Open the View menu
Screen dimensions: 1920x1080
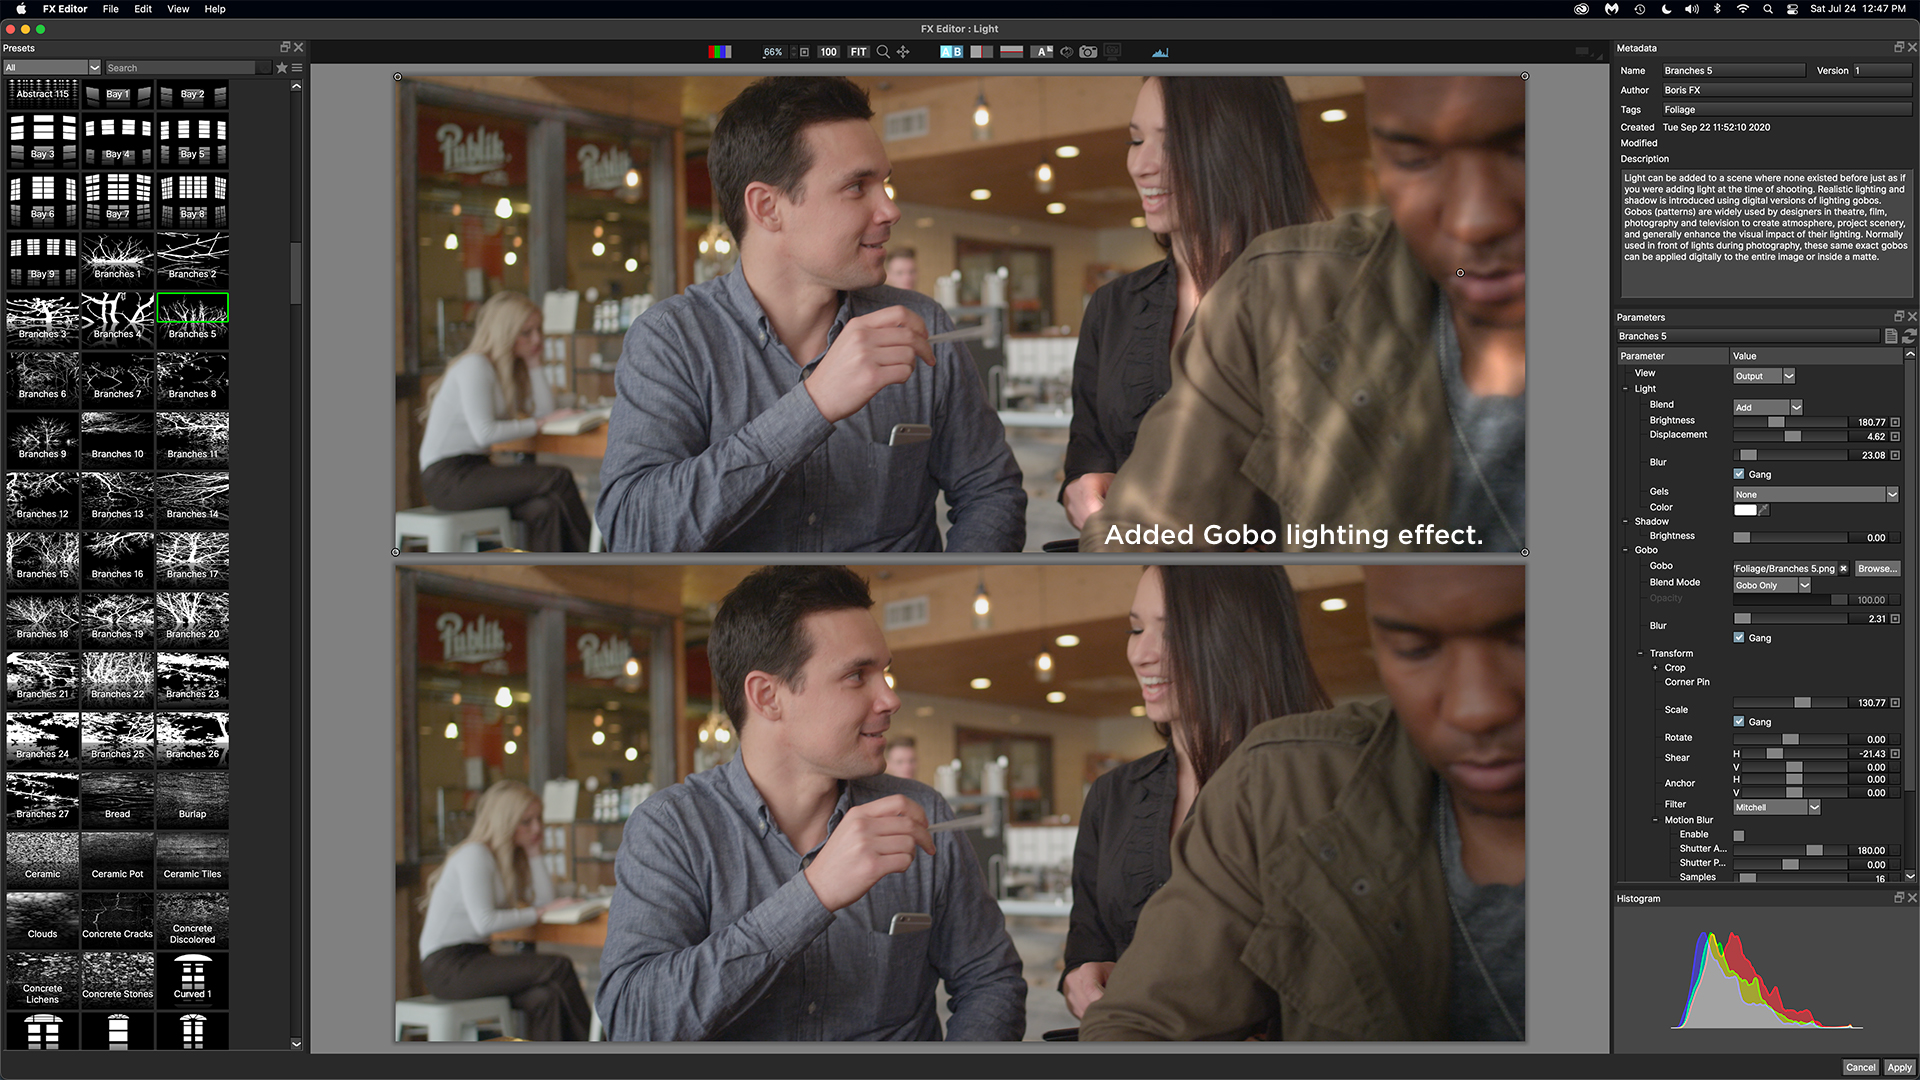[x=178, y=9]
